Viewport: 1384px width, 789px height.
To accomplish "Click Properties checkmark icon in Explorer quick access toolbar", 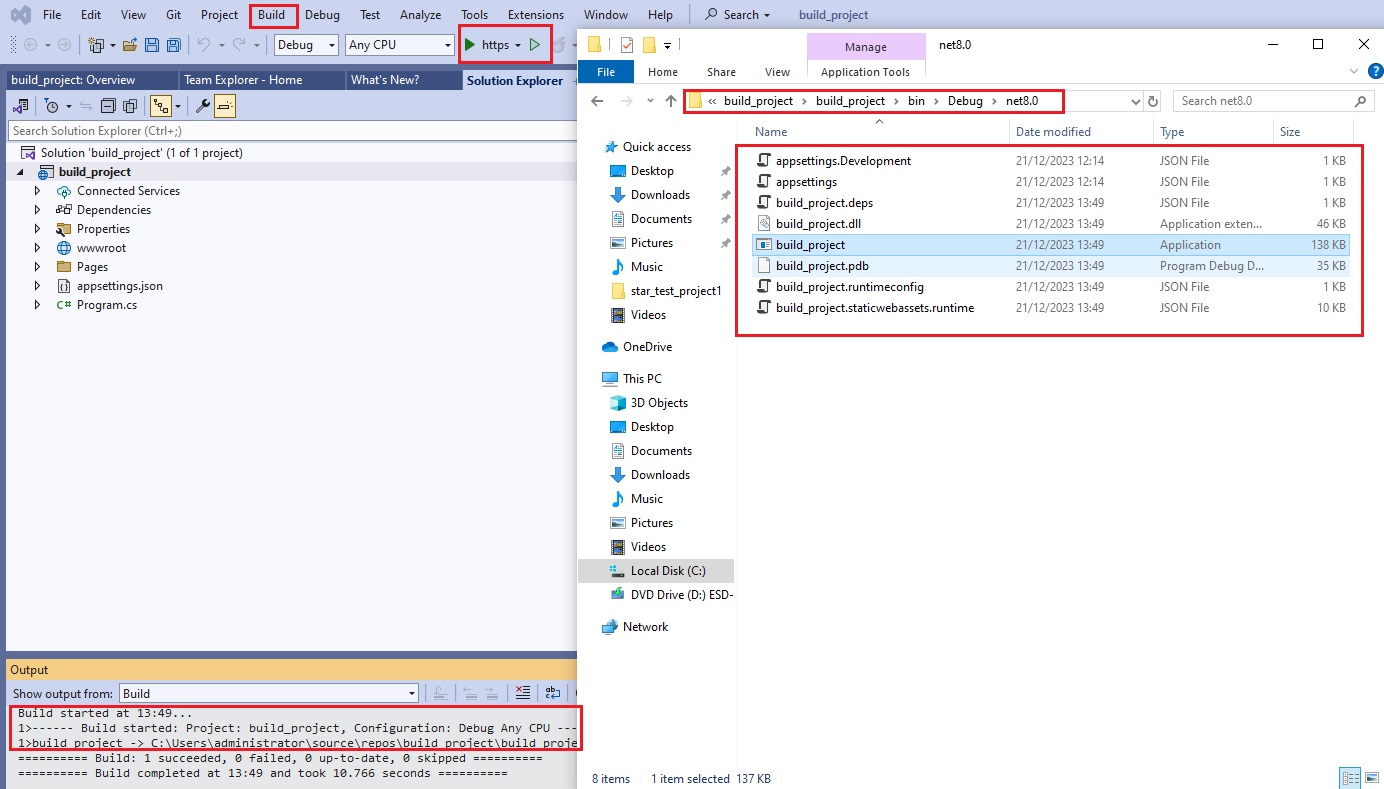I will pyautogui.click(x=627, y=44).
